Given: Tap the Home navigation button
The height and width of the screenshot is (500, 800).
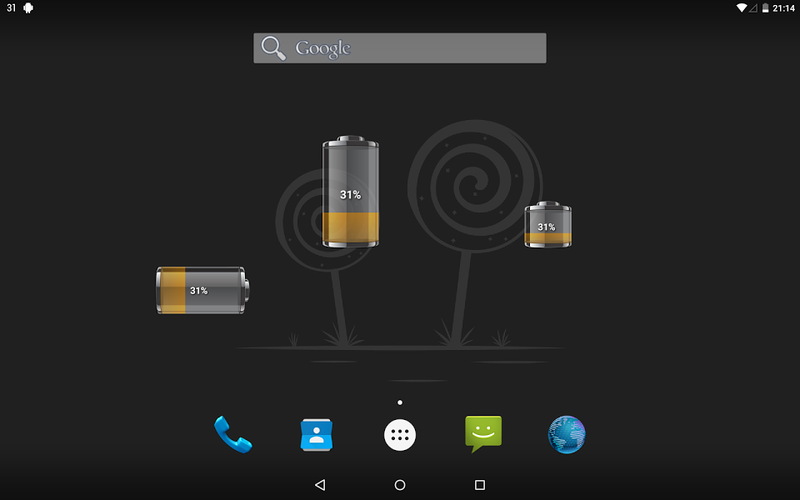Looking at the screenshot, I should [400, 485].
